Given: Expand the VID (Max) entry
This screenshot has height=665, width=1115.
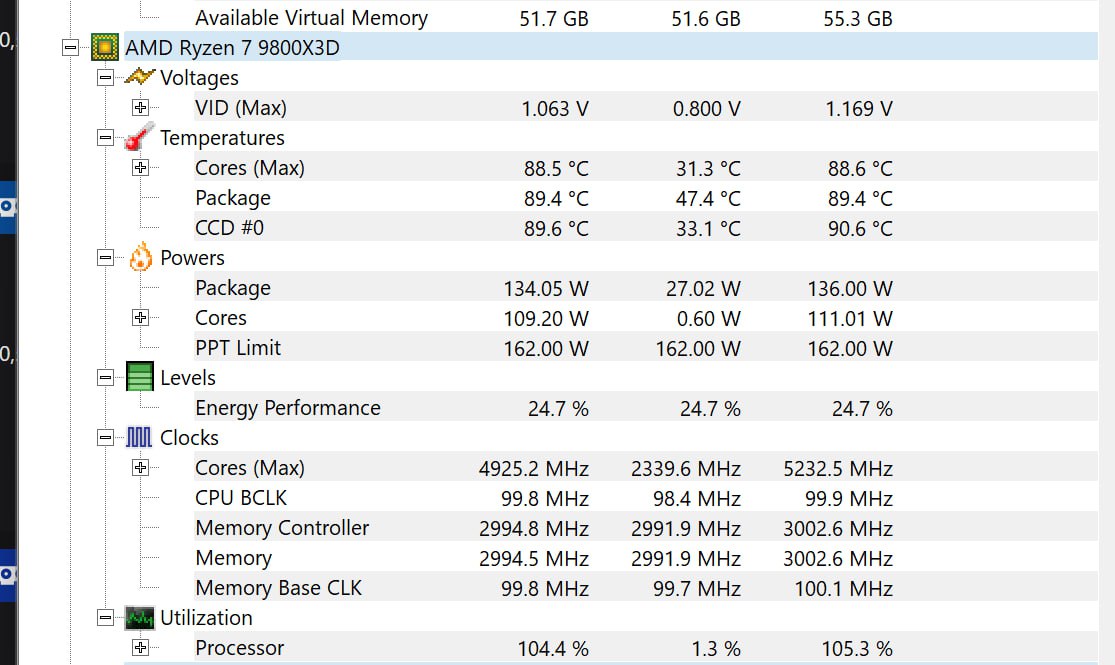Looking at the screenshot, I should tap(140, 107).
